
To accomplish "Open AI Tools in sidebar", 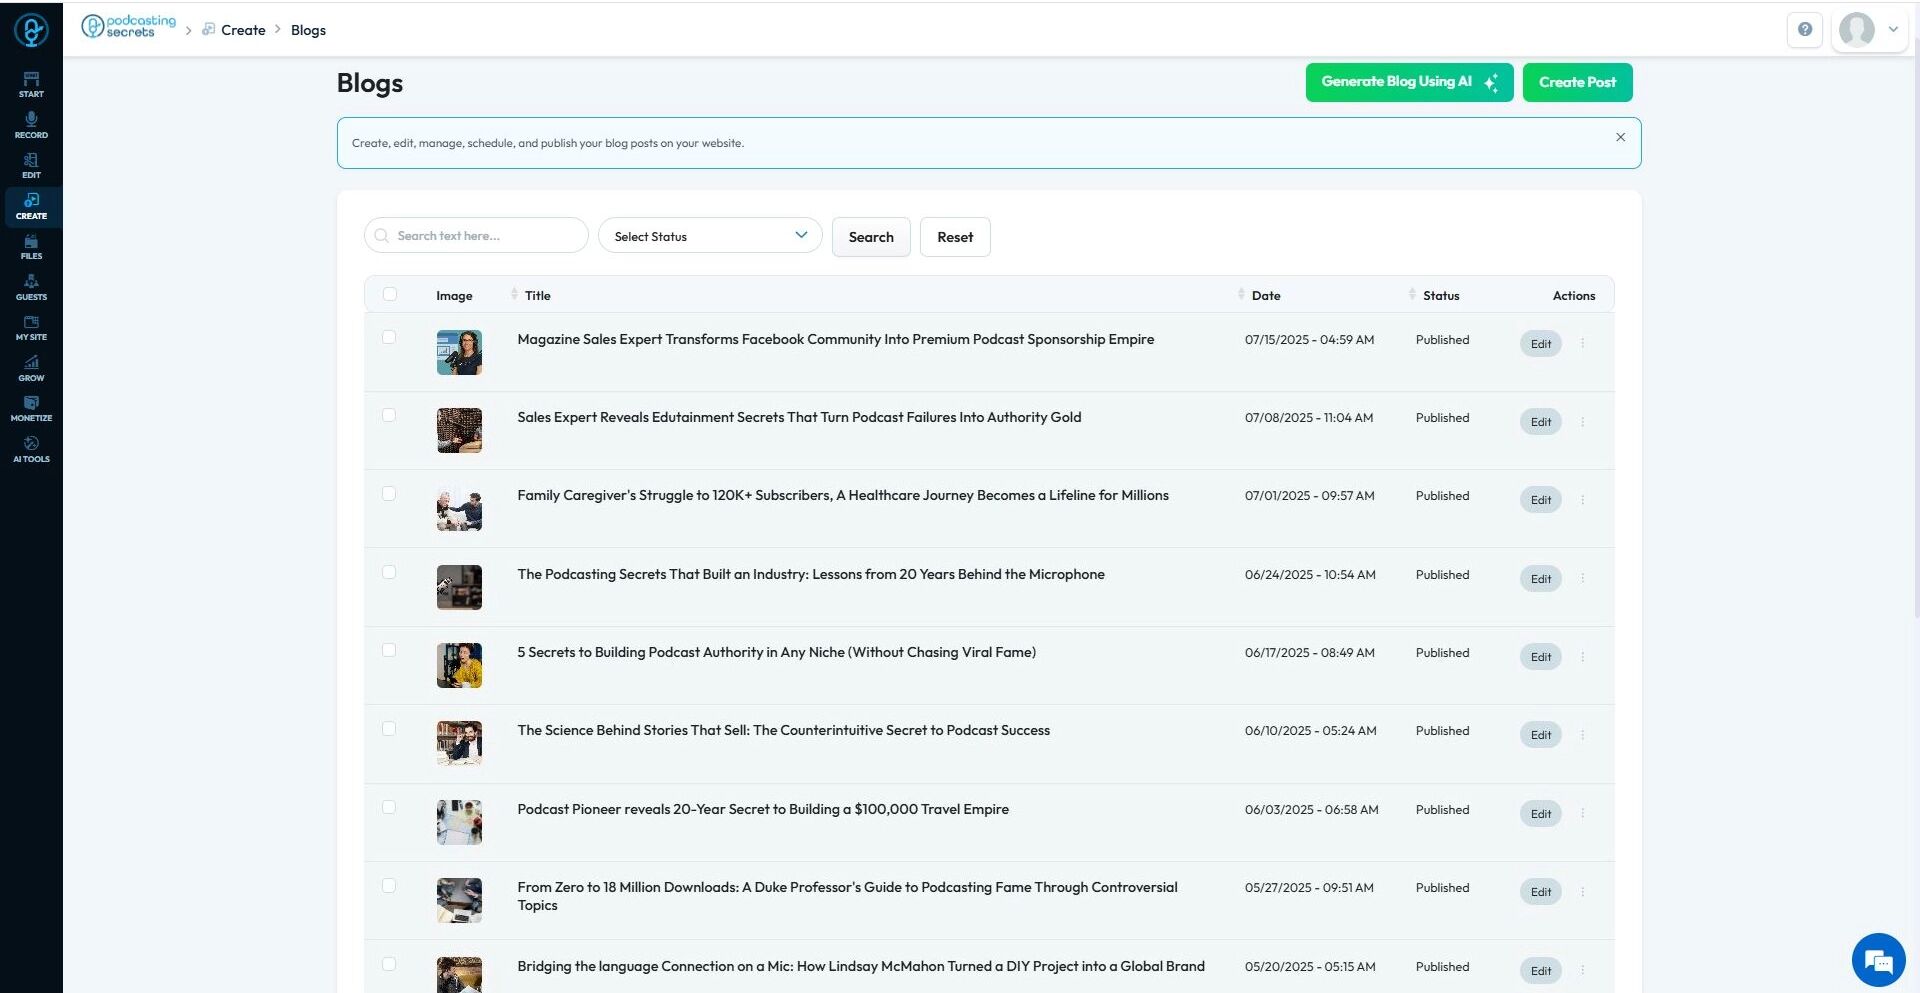I will tap(31, 450).
